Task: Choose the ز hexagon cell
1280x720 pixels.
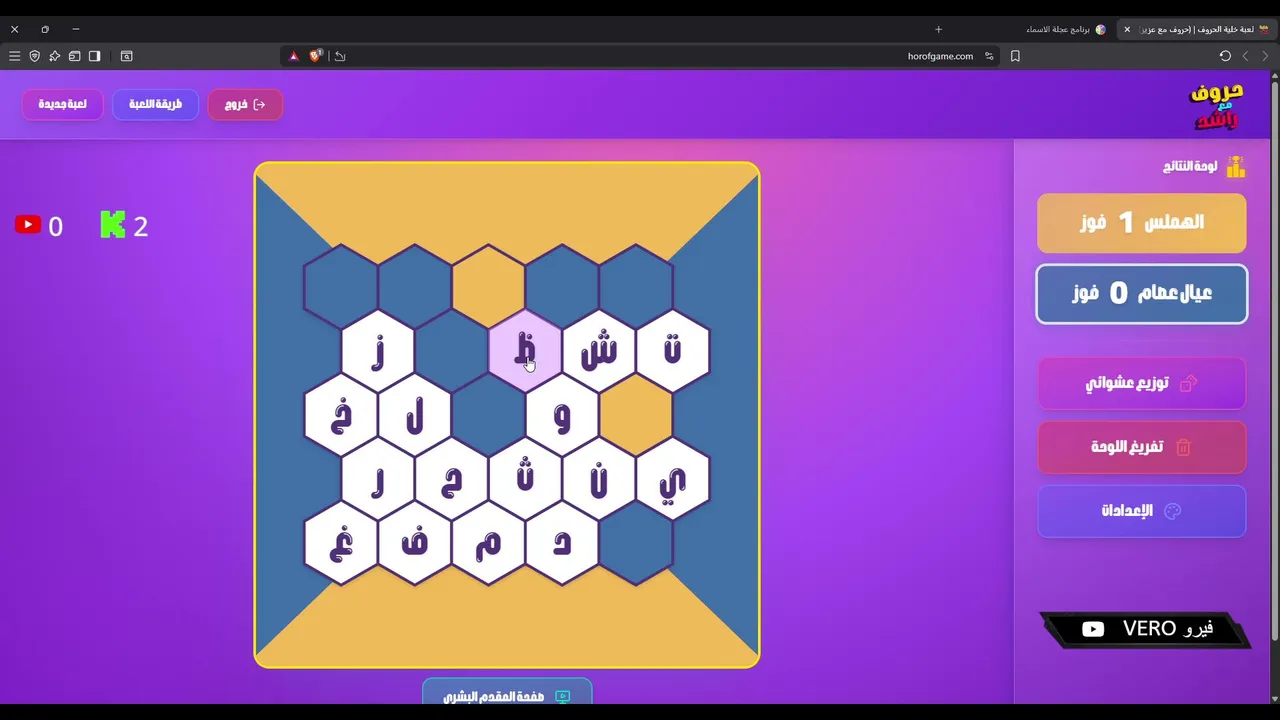Action: coord(378,351)
